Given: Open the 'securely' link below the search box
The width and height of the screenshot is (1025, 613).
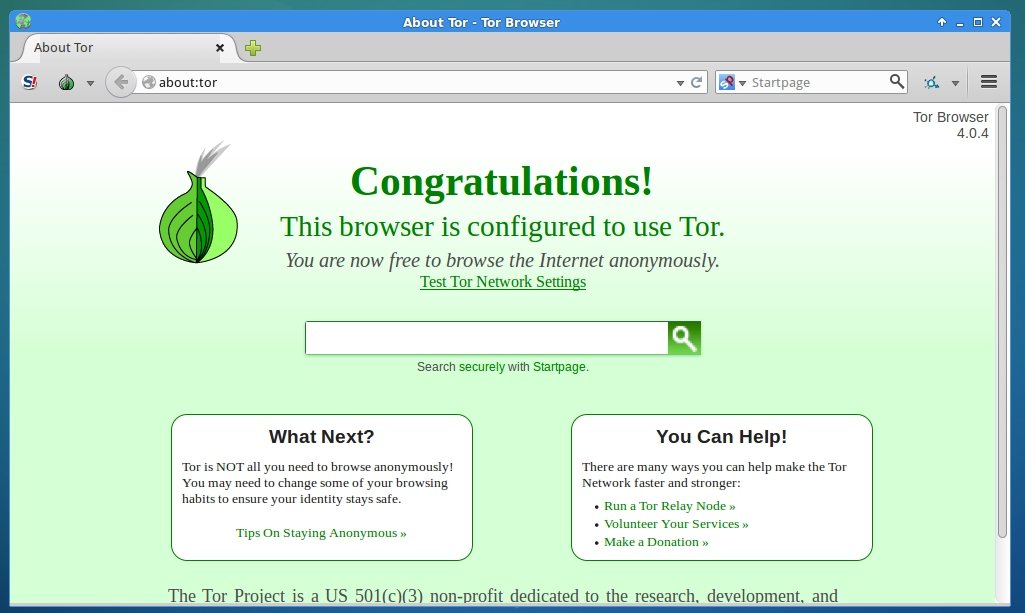Looking at the screenshot, I should [482, 367].
